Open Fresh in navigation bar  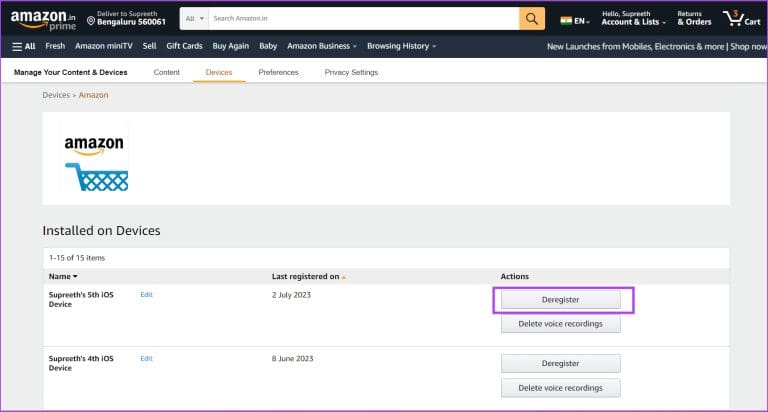click(x=55, y=46)
